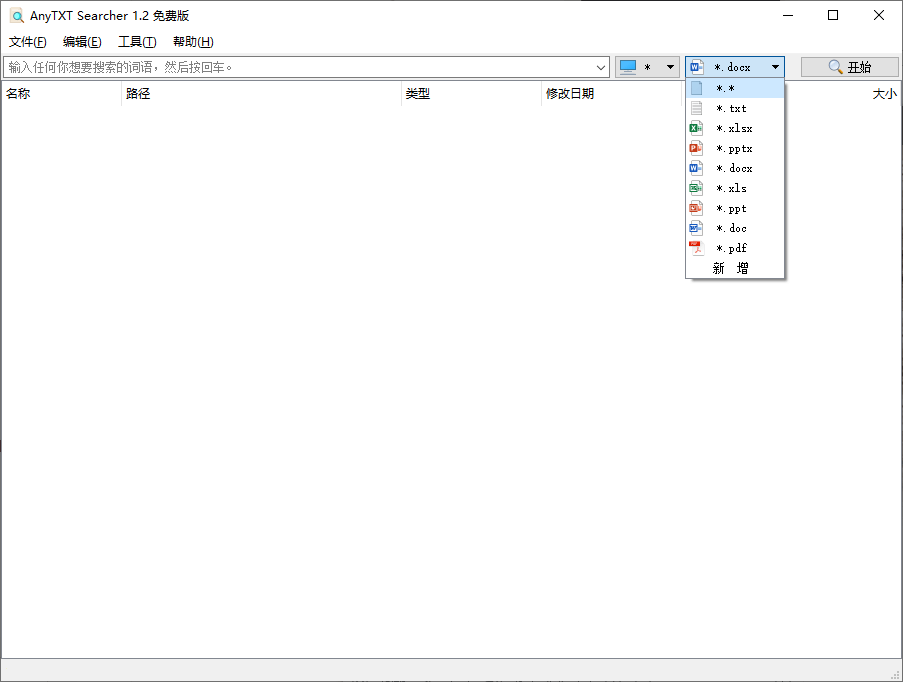The height and width of the screenshot is (682, 903).
Task: Choose the *.ppt file type option
Action: click(x=735, y=209)
